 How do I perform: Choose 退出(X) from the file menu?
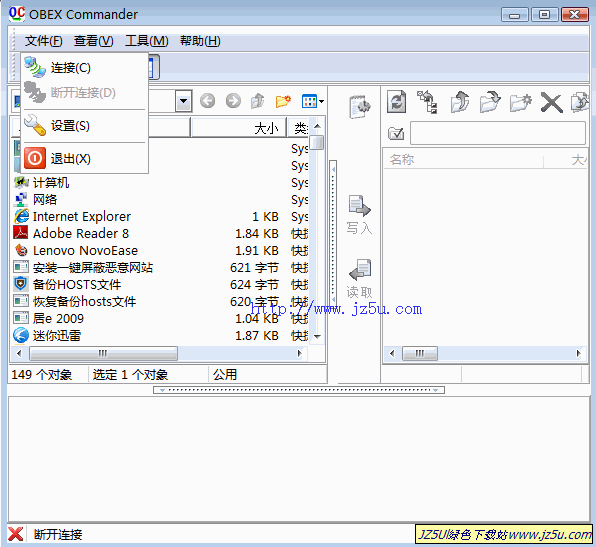pyautogui.click(x=84, y=158)
